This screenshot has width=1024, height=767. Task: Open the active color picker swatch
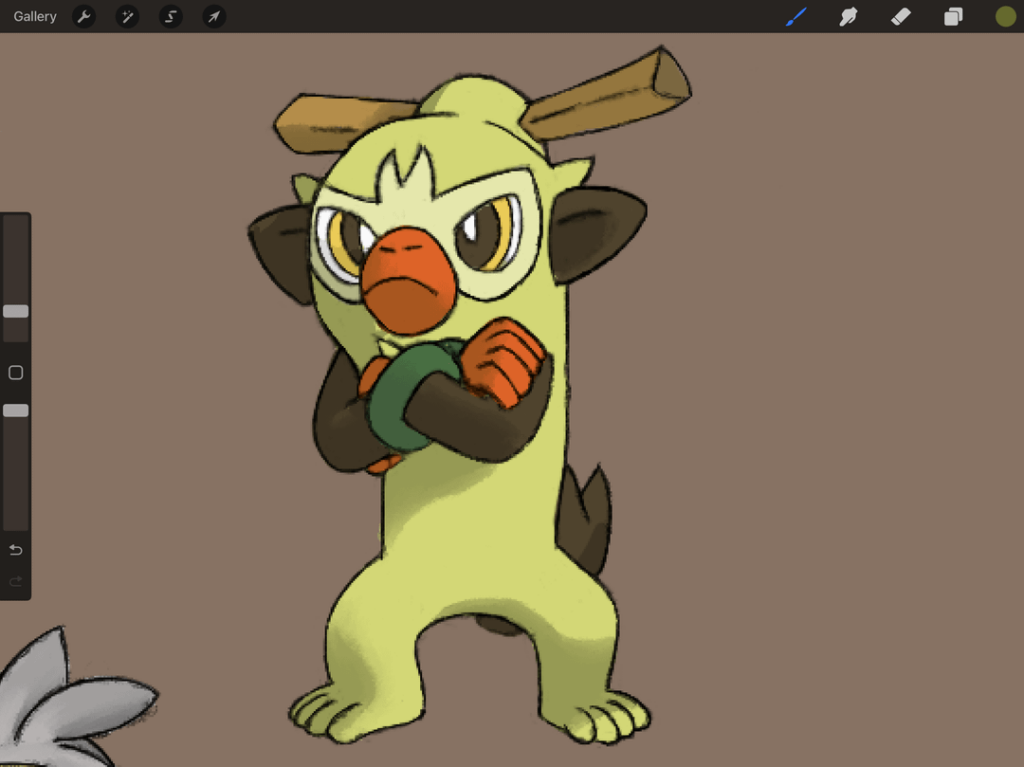click(1006, 16)
